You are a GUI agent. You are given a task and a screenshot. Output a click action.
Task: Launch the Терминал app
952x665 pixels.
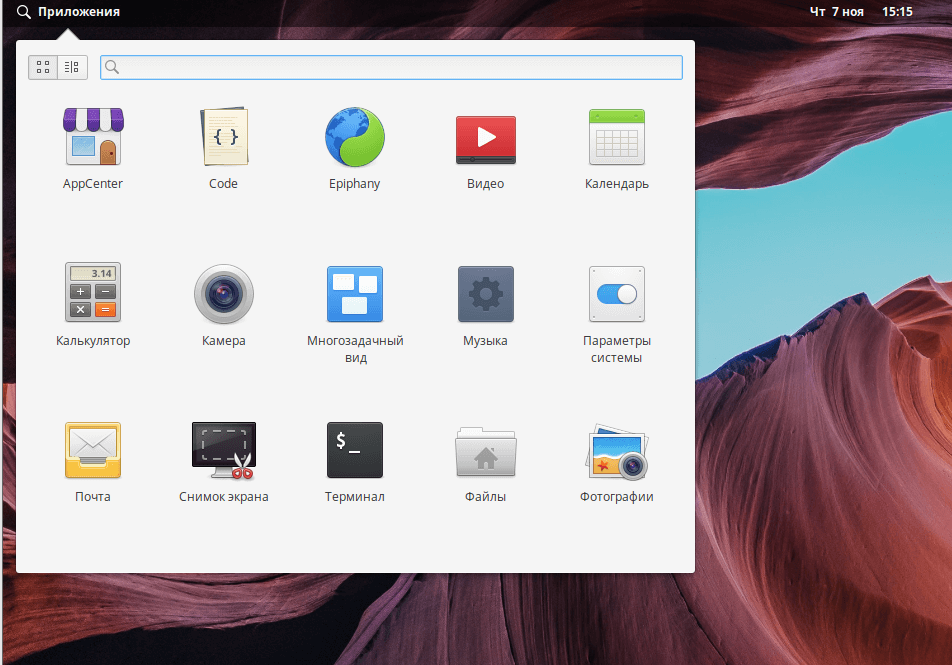click(355, 450)
